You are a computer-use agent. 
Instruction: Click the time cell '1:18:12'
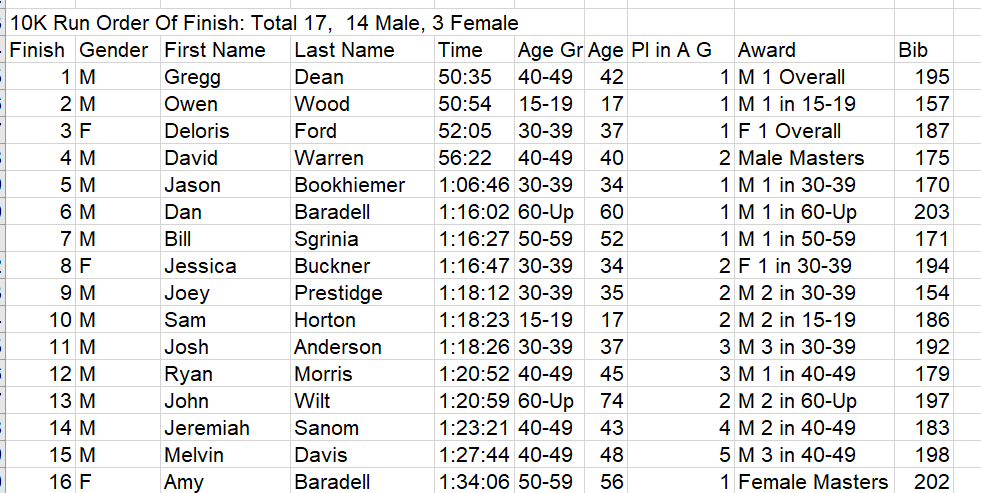(x=475, y=293)
